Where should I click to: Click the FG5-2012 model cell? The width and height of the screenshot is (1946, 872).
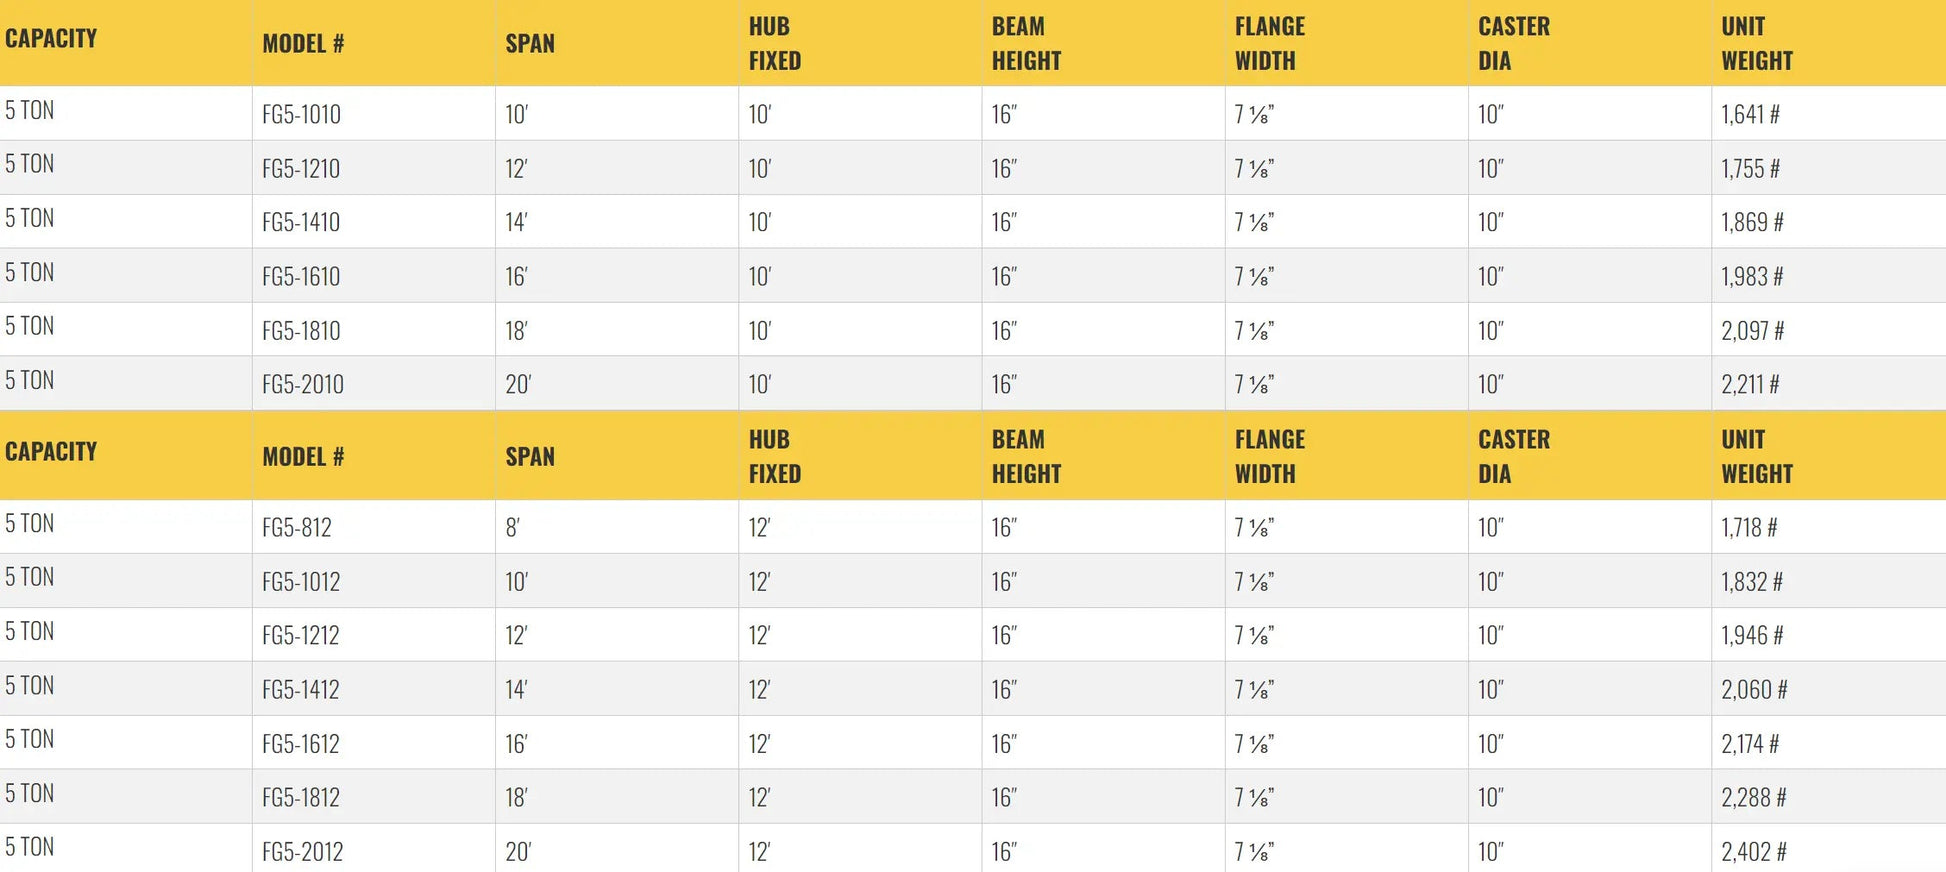[x=302, y=852]
